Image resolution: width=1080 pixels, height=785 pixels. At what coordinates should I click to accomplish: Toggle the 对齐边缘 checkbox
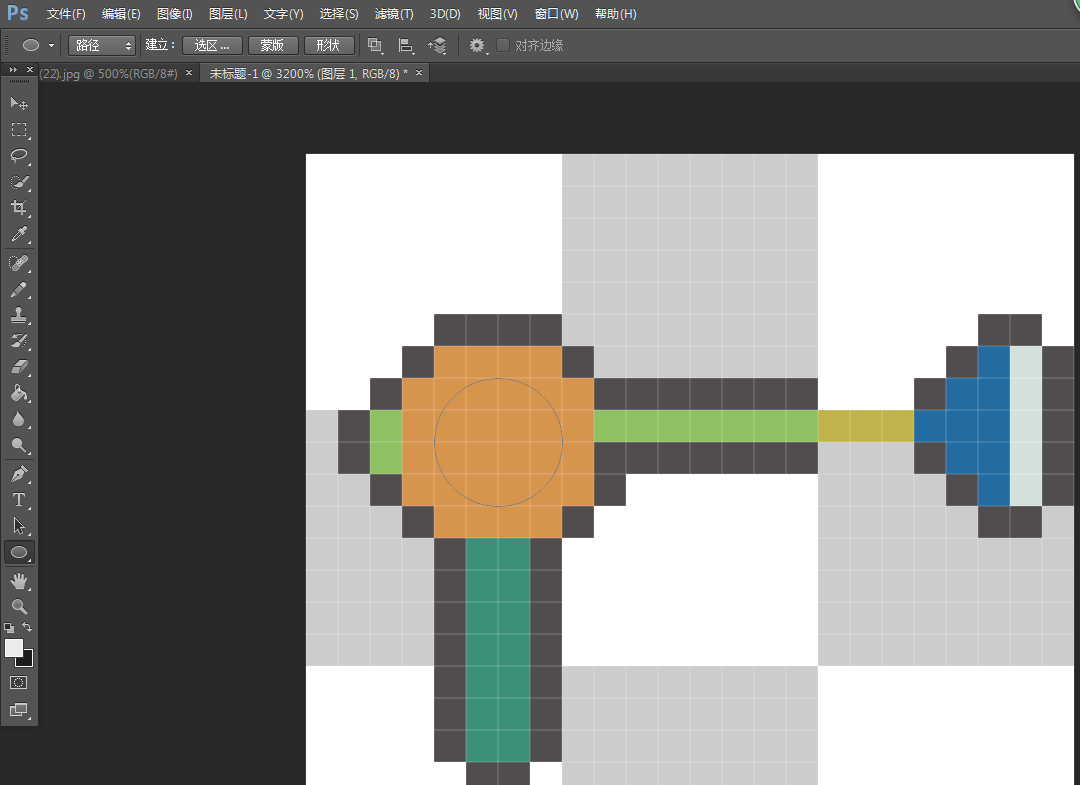503,45
